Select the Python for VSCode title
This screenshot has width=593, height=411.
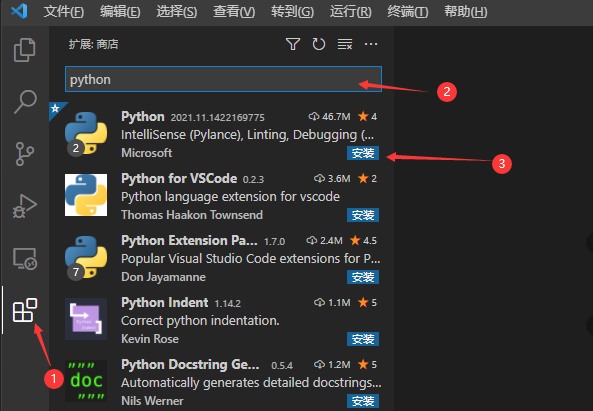coord(179,178)
